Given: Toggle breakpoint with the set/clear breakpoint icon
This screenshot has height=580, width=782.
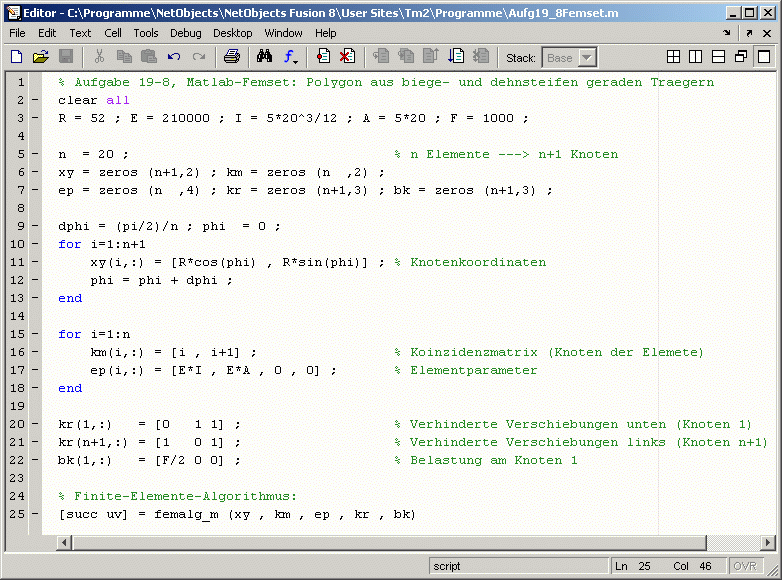Looking at the screenshot, I should tap(322, 57).
